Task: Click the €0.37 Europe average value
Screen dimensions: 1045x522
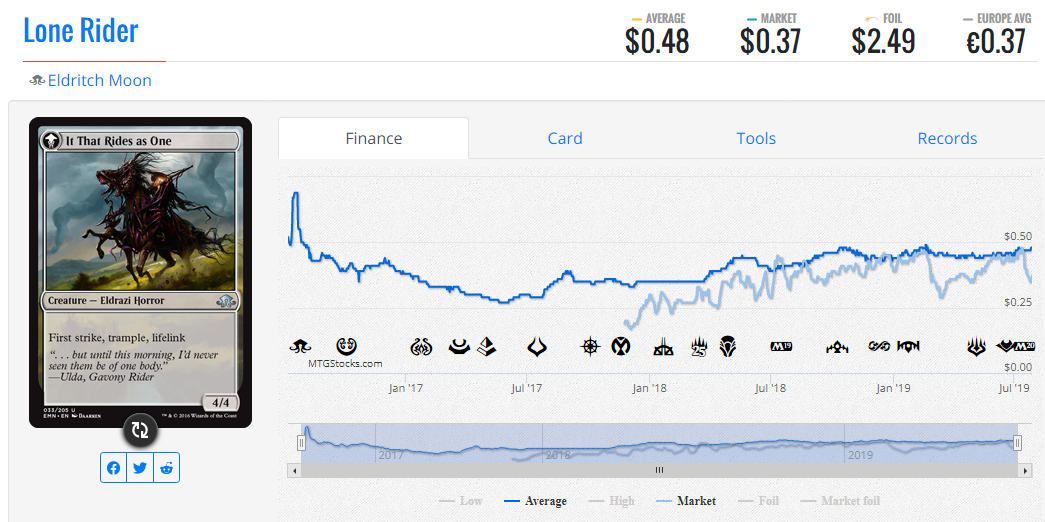Action: [x=996, y=42]
